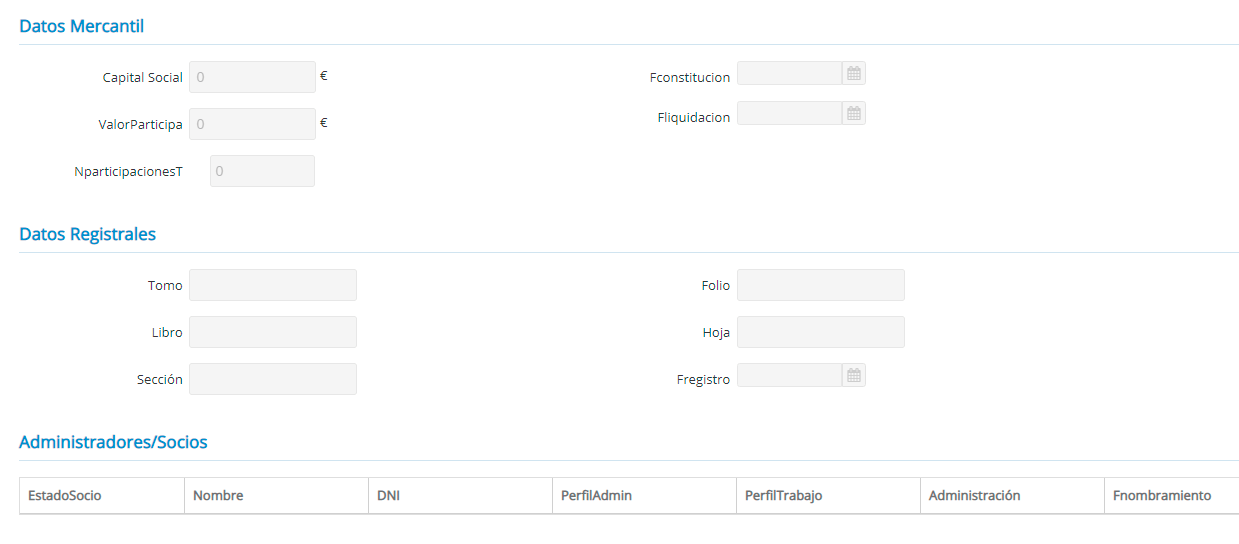Click the Fconstitucion date field
1239x544 pixels.
789,73
